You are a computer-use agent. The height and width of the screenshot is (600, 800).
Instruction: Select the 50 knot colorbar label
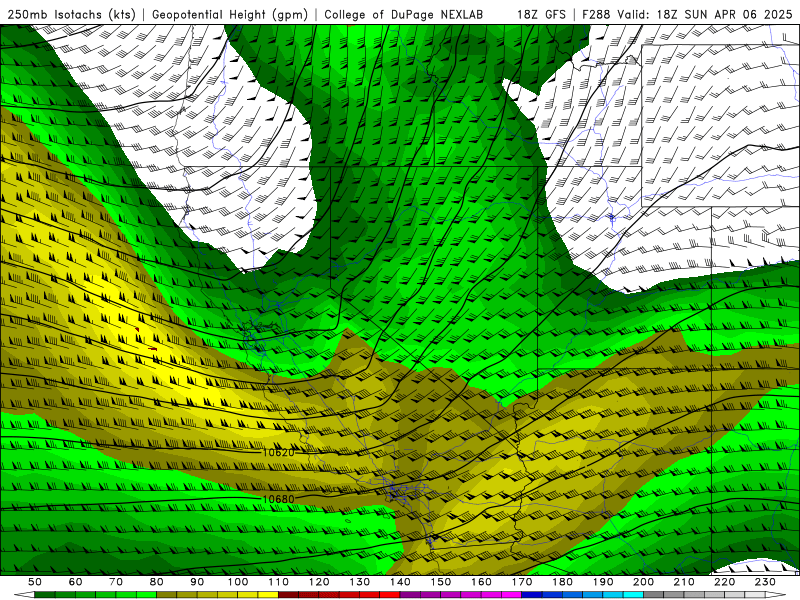point(35,582)
